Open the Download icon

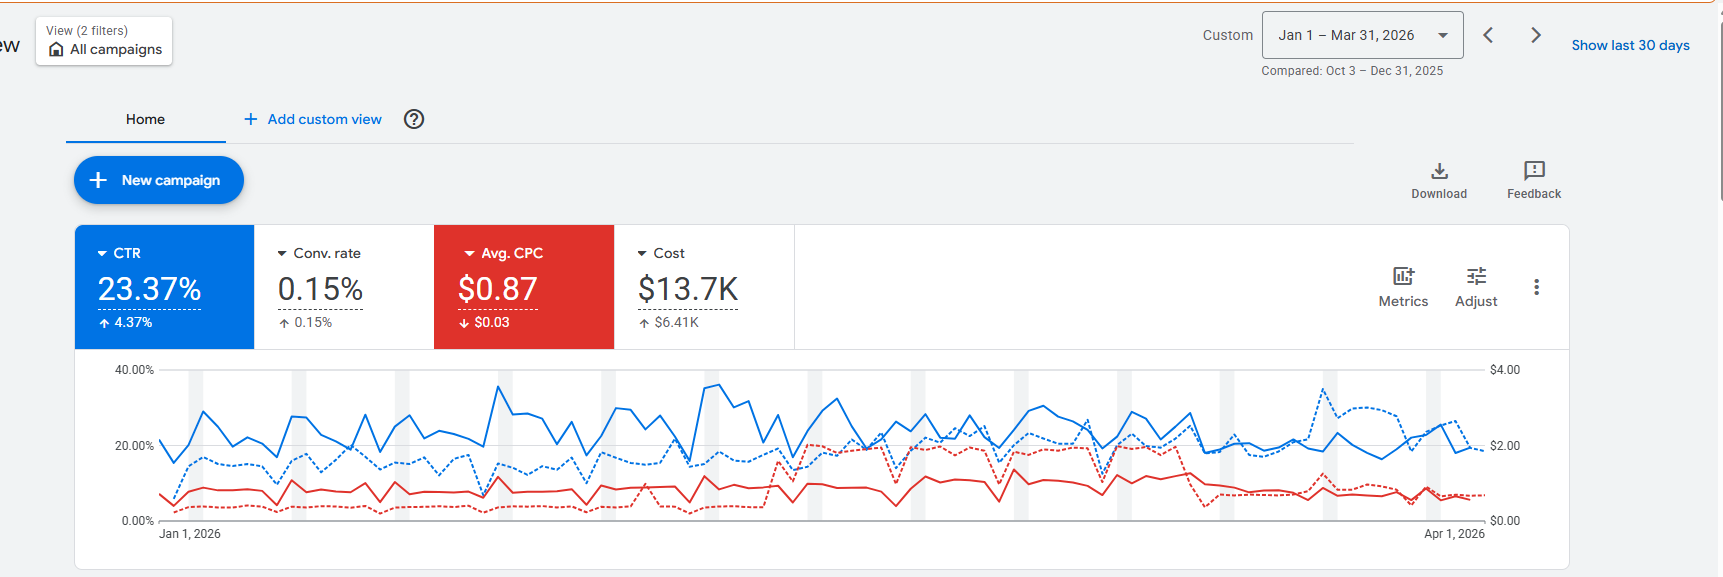(1439, 171)
